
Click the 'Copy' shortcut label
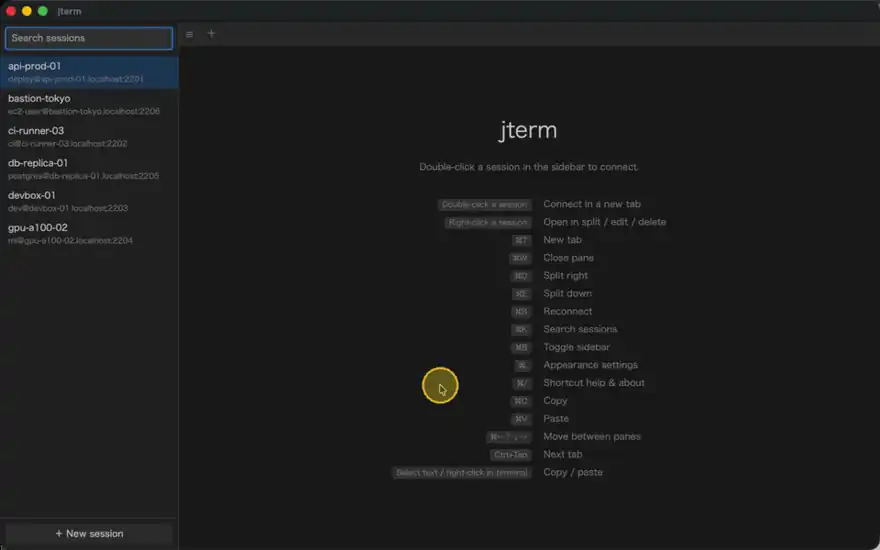click(555, 401)
